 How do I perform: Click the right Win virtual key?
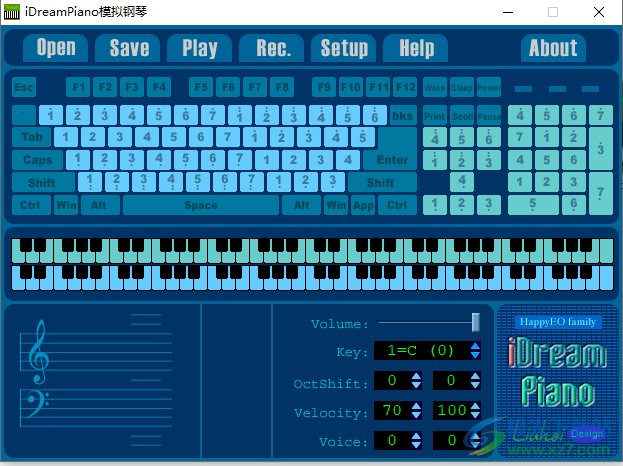336,205
